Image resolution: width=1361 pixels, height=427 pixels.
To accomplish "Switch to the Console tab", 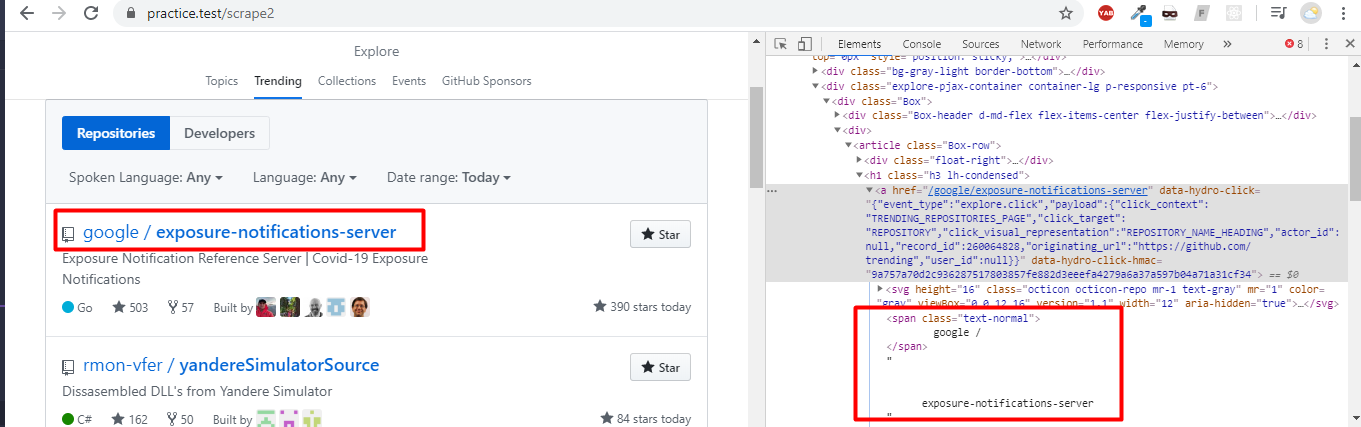I will (921, 44).
